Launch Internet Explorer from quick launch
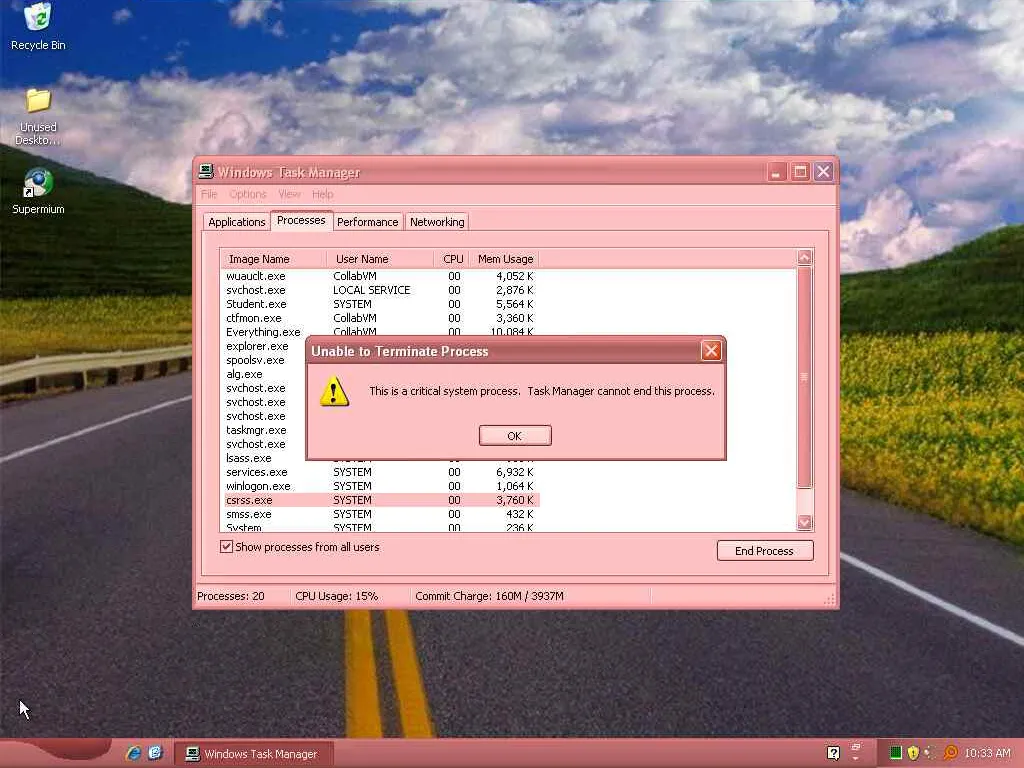Viewport: 1024px width, 768px height. (134, 753)
